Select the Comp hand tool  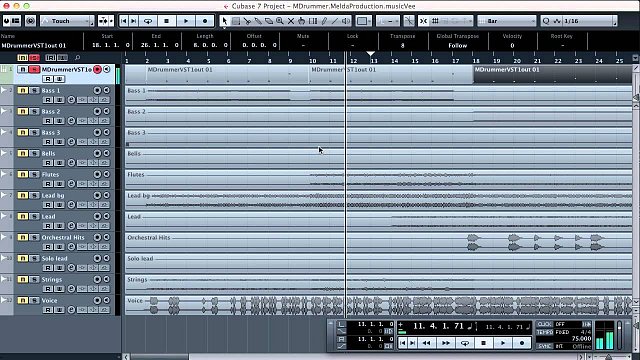pos(302,21)
